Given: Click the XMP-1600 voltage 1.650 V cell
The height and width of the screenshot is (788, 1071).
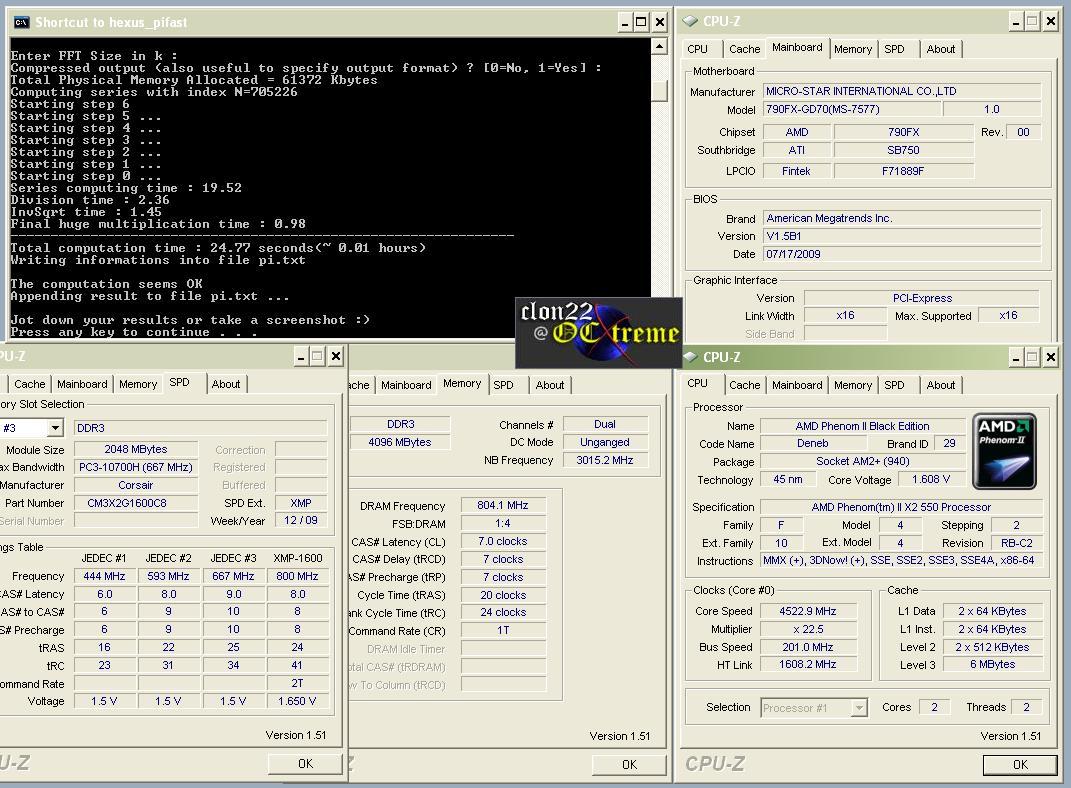Looking at the screenshot, I should point(297,701).
